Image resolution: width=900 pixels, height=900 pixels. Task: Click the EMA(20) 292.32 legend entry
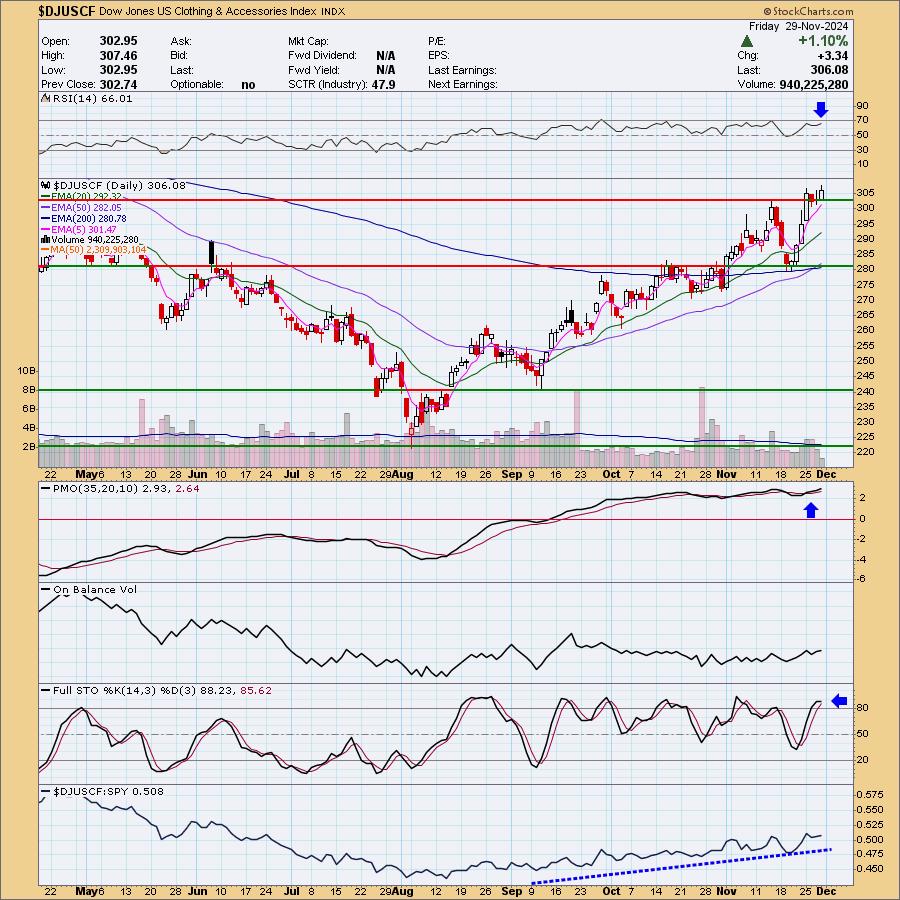81,196
